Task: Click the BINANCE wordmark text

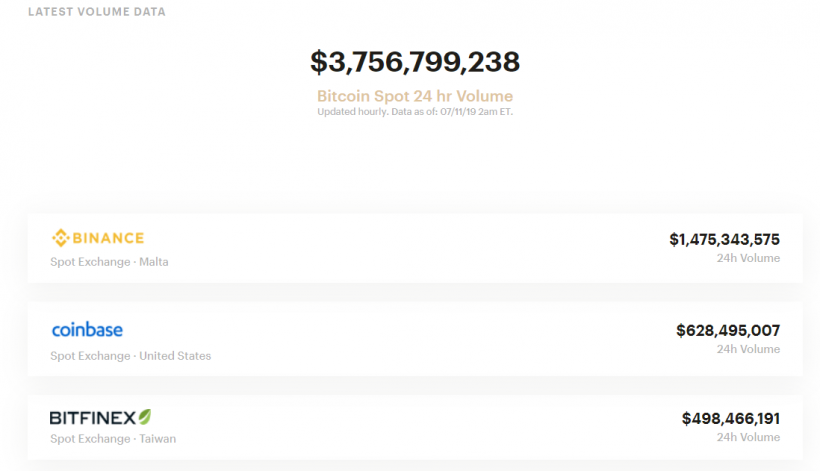Action: [x=107, y=238]
